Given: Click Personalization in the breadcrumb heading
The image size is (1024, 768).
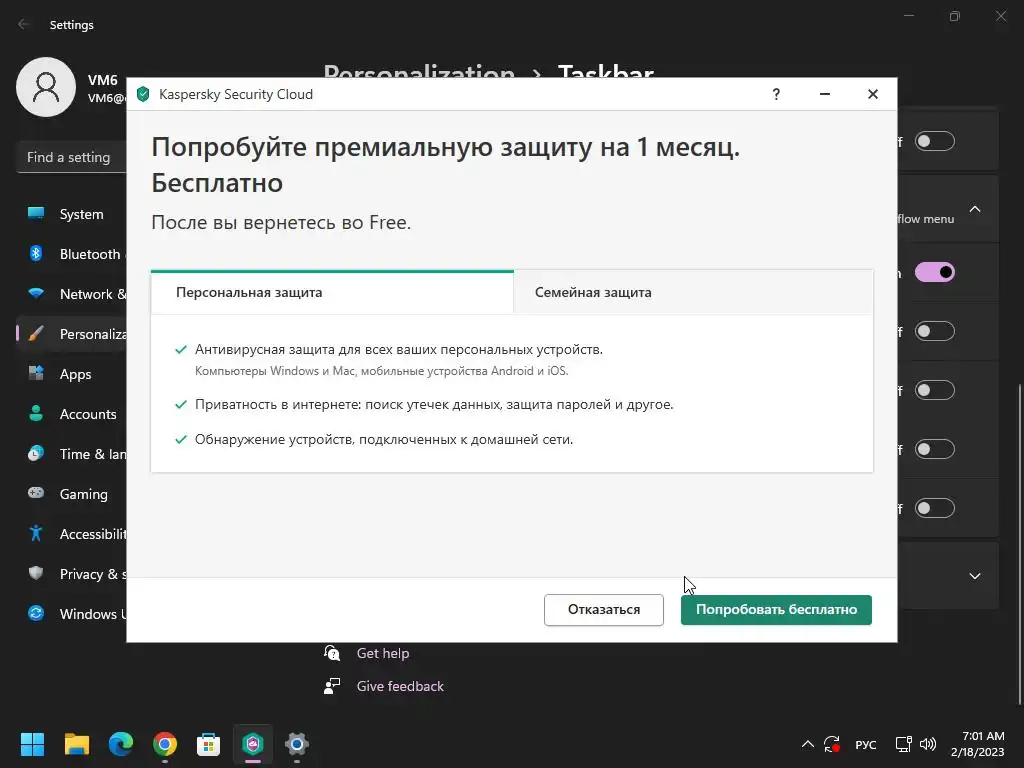Looking at the screenshot, I should [419, 72].
